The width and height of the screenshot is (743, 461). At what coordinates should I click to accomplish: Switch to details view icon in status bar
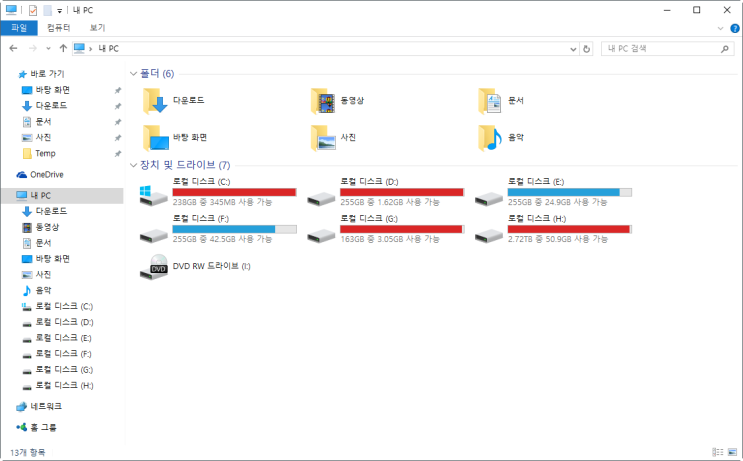[718, 452]
